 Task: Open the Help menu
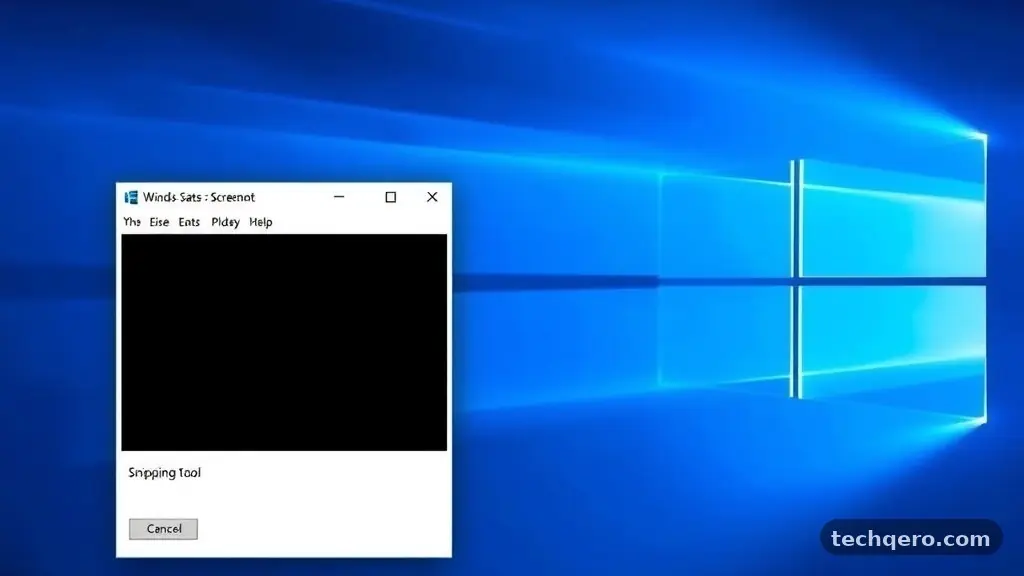pos(261,222)
